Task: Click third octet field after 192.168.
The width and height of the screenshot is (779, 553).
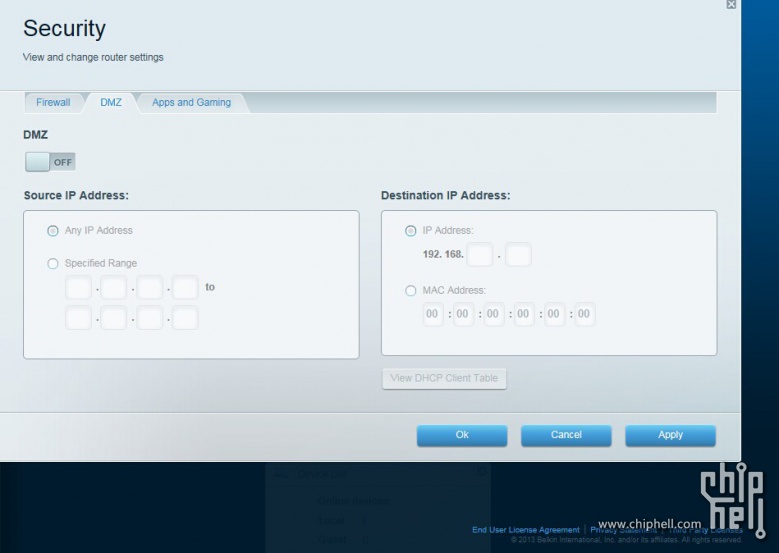Action: click(x=480, y=254)
